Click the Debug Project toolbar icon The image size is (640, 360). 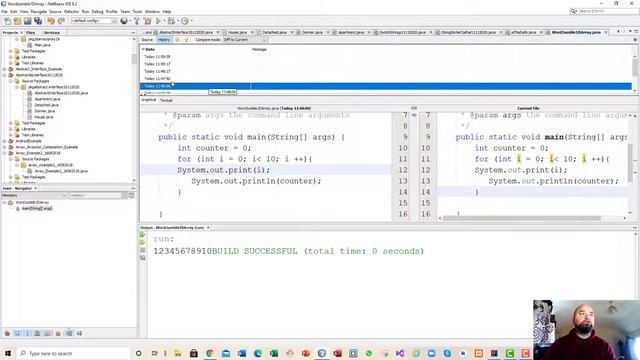click(x=171, y=21)
